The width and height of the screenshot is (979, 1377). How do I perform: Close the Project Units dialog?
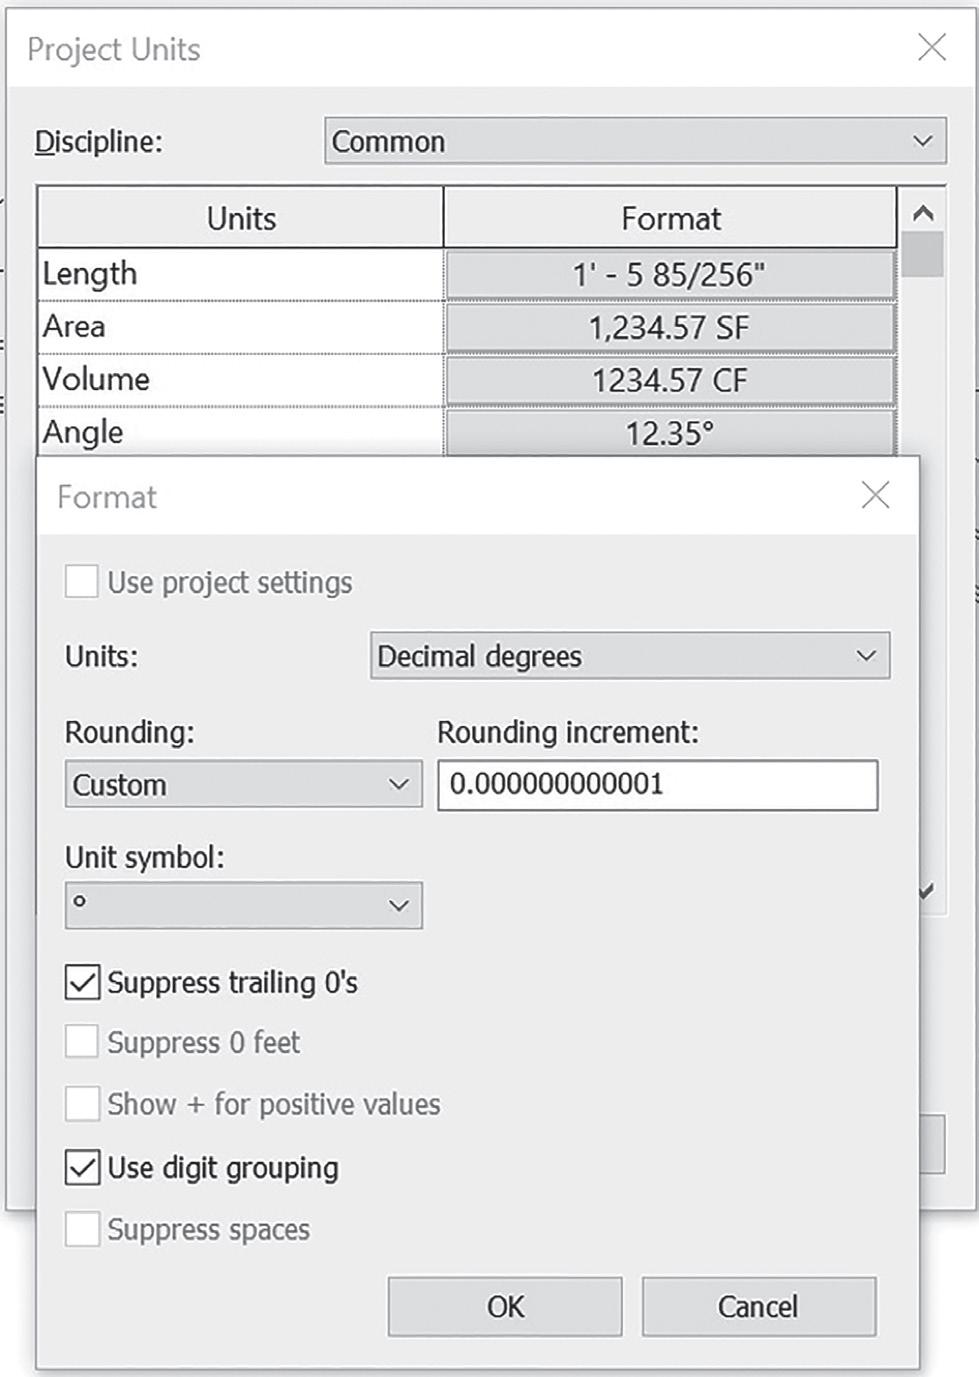point(932,47)
